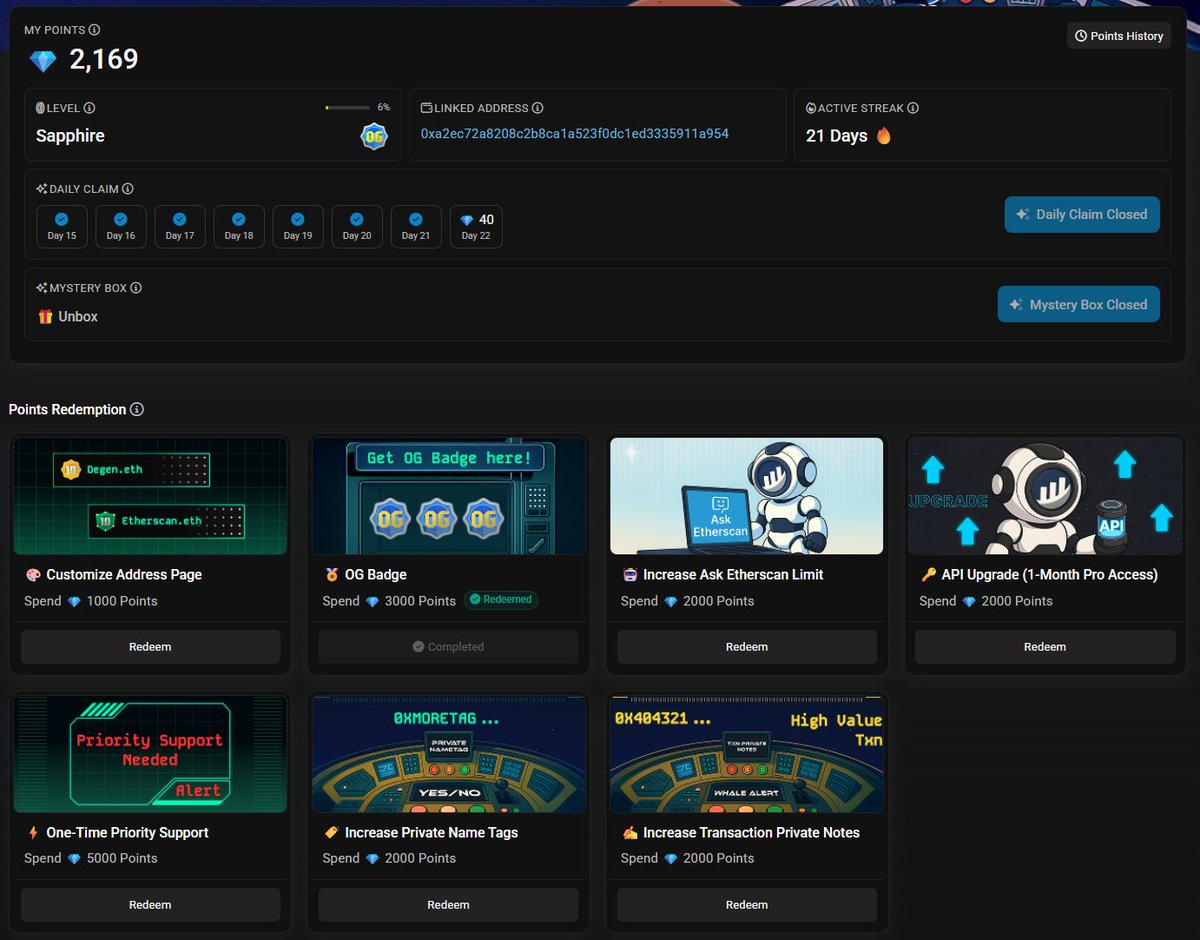
Task: Click the fire icon next to 21 Days
Action: pos(883,135)
